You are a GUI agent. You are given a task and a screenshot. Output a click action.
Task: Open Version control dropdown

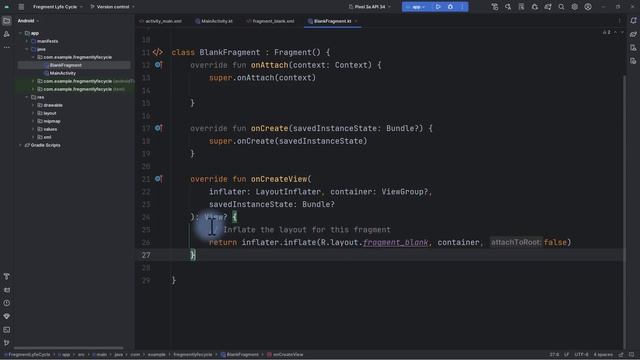pyautogui.click(x=113, y=7)
